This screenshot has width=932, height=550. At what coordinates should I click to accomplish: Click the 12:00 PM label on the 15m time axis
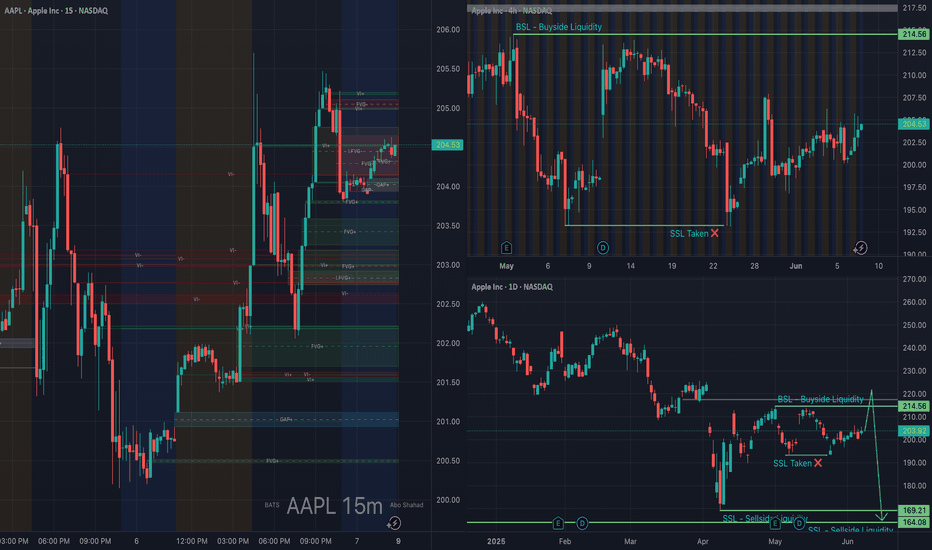click(191, 541)
